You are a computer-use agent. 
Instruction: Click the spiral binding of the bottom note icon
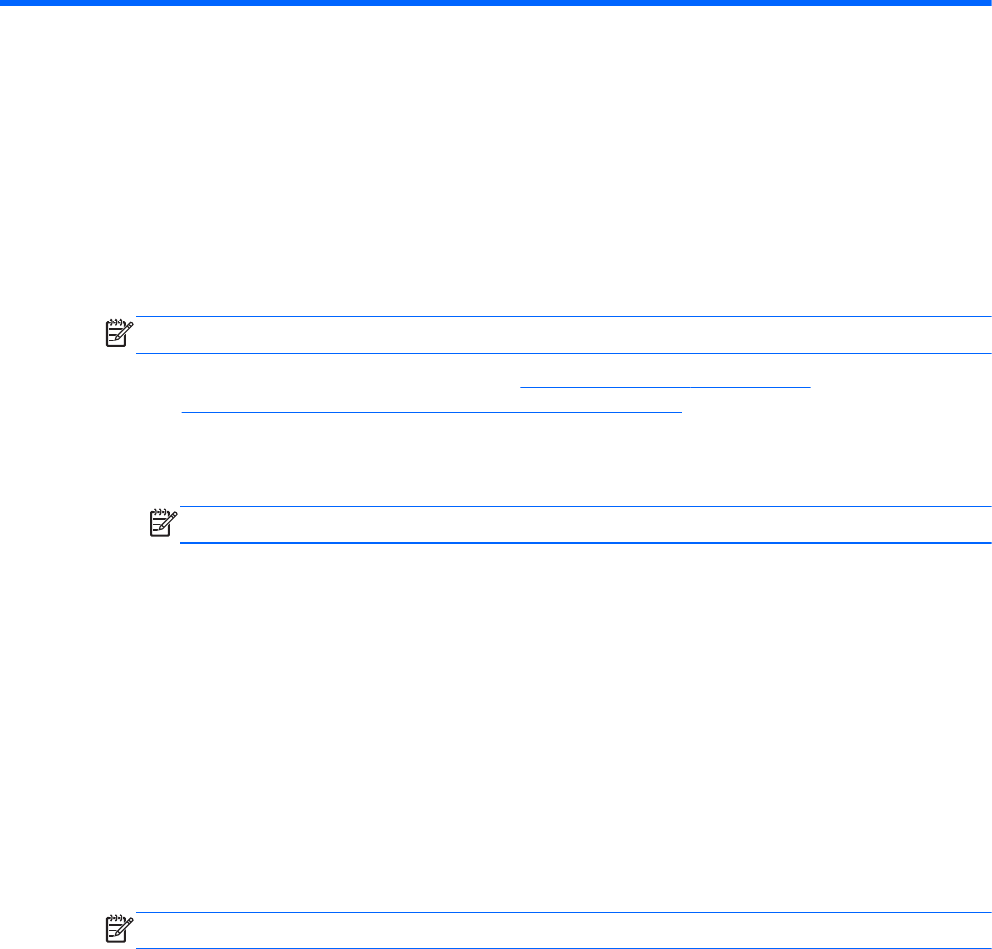pos(115,918)
